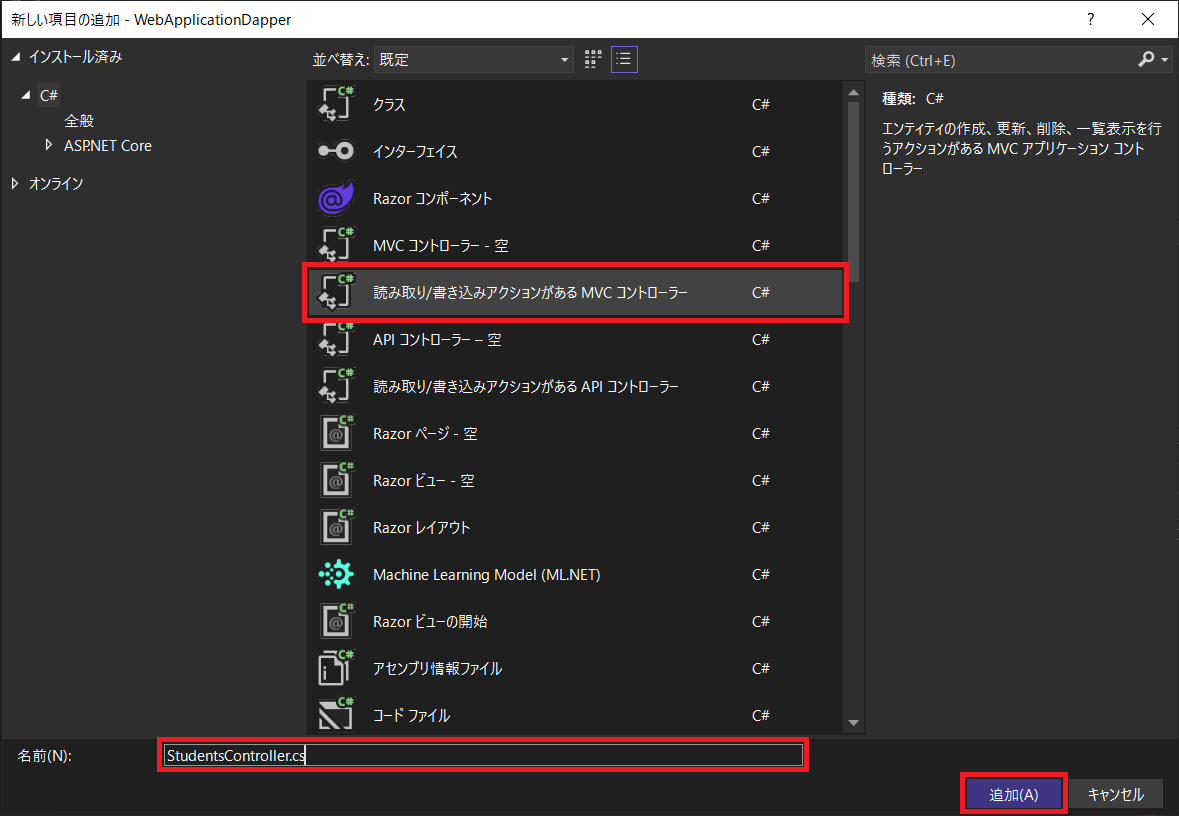Click the コード ファイル template icon

coord(336,715)
